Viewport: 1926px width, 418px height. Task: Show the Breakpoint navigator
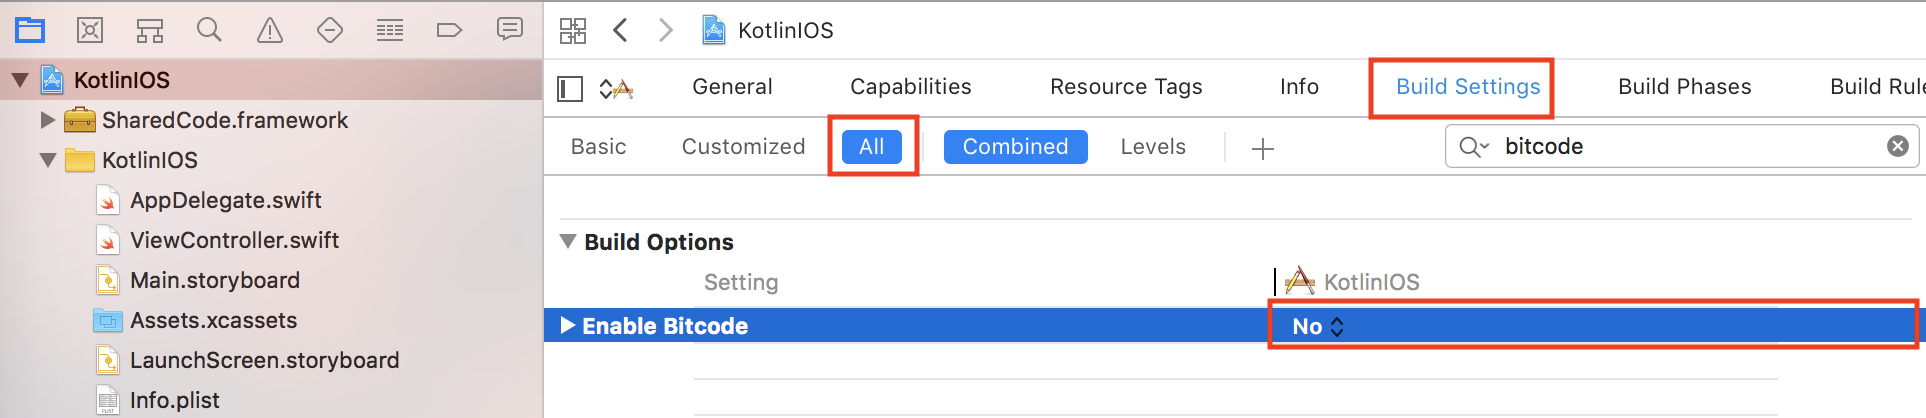click(450, 30)
